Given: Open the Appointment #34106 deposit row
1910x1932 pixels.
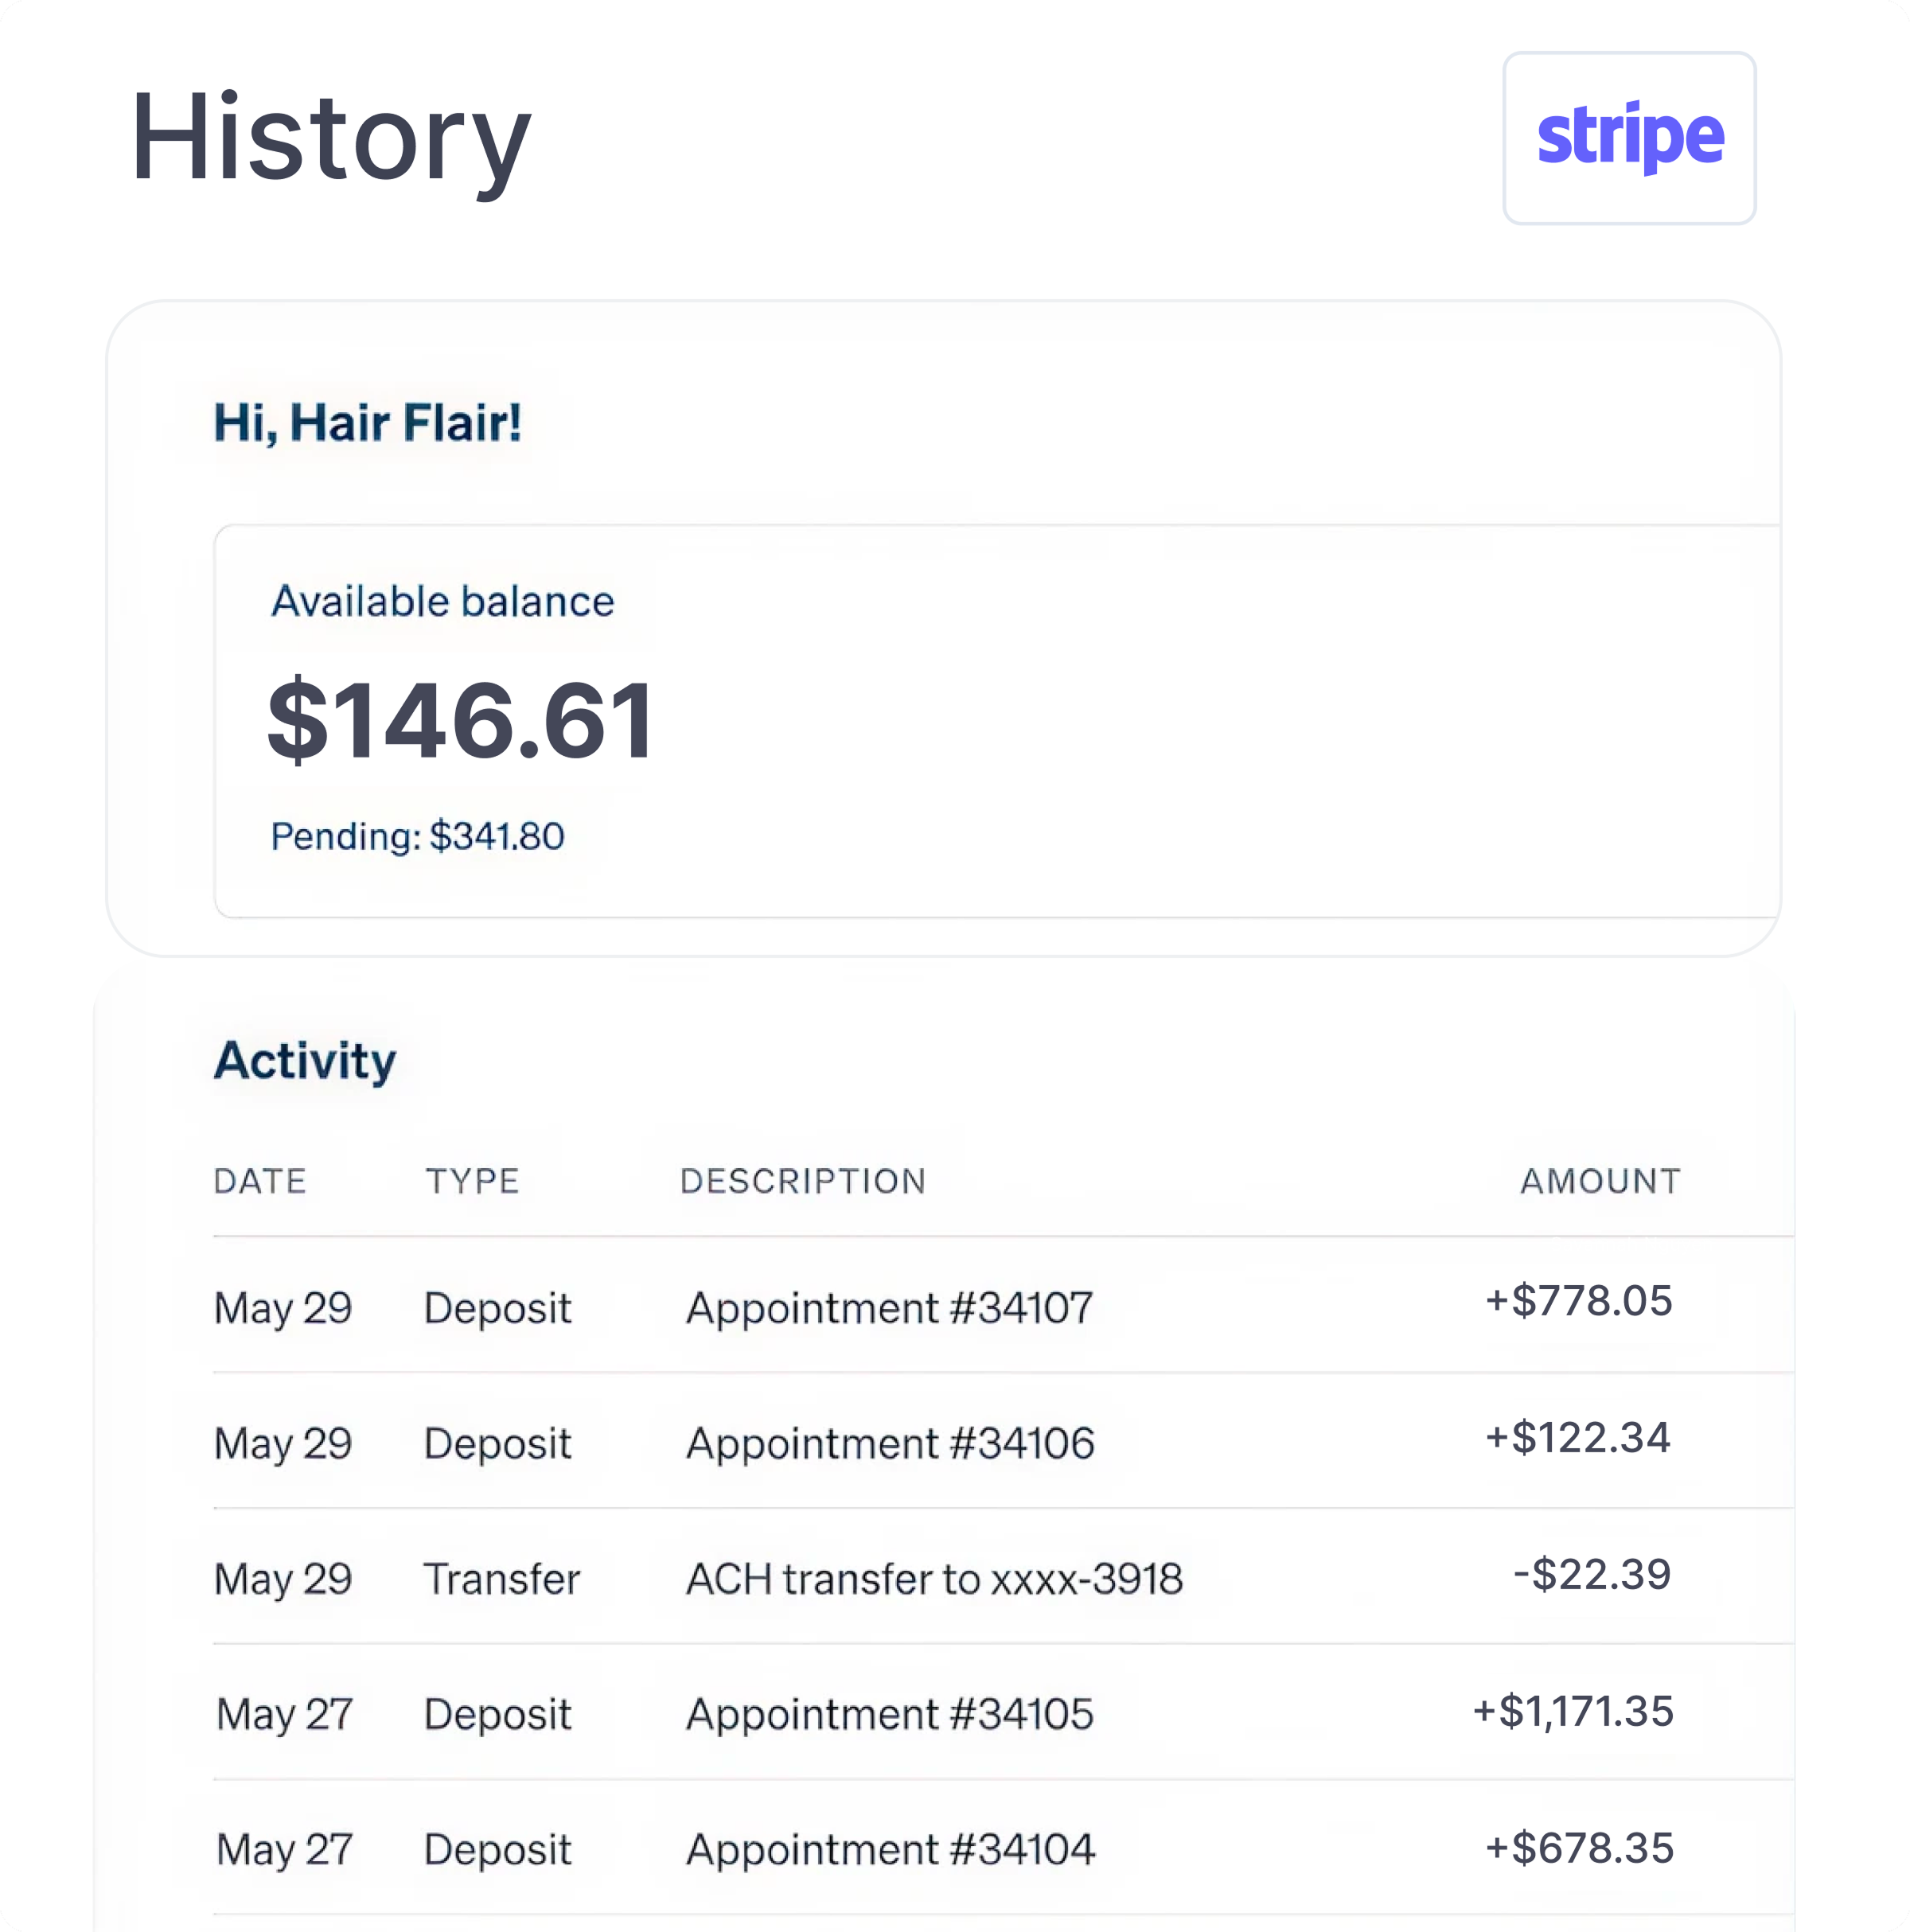Looking at the screenshot, I should pyautogui.click(x=1002, y=1440).
